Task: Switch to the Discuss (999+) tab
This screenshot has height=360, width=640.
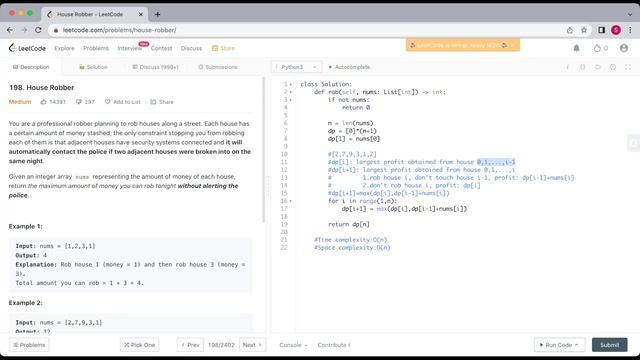Action: (x=156, y=67)
